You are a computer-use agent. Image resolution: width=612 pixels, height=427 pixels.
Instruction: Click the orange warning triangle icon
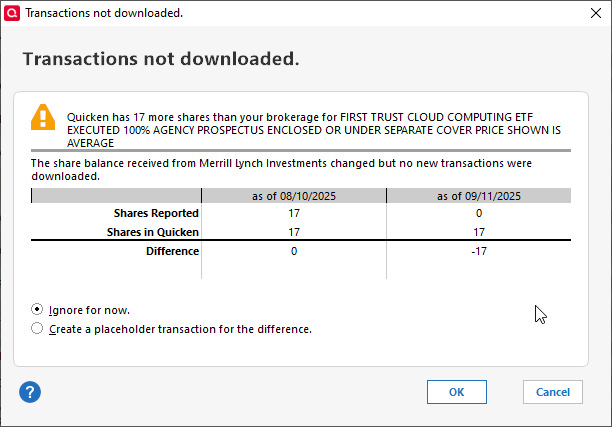click(x=44, y=117)
